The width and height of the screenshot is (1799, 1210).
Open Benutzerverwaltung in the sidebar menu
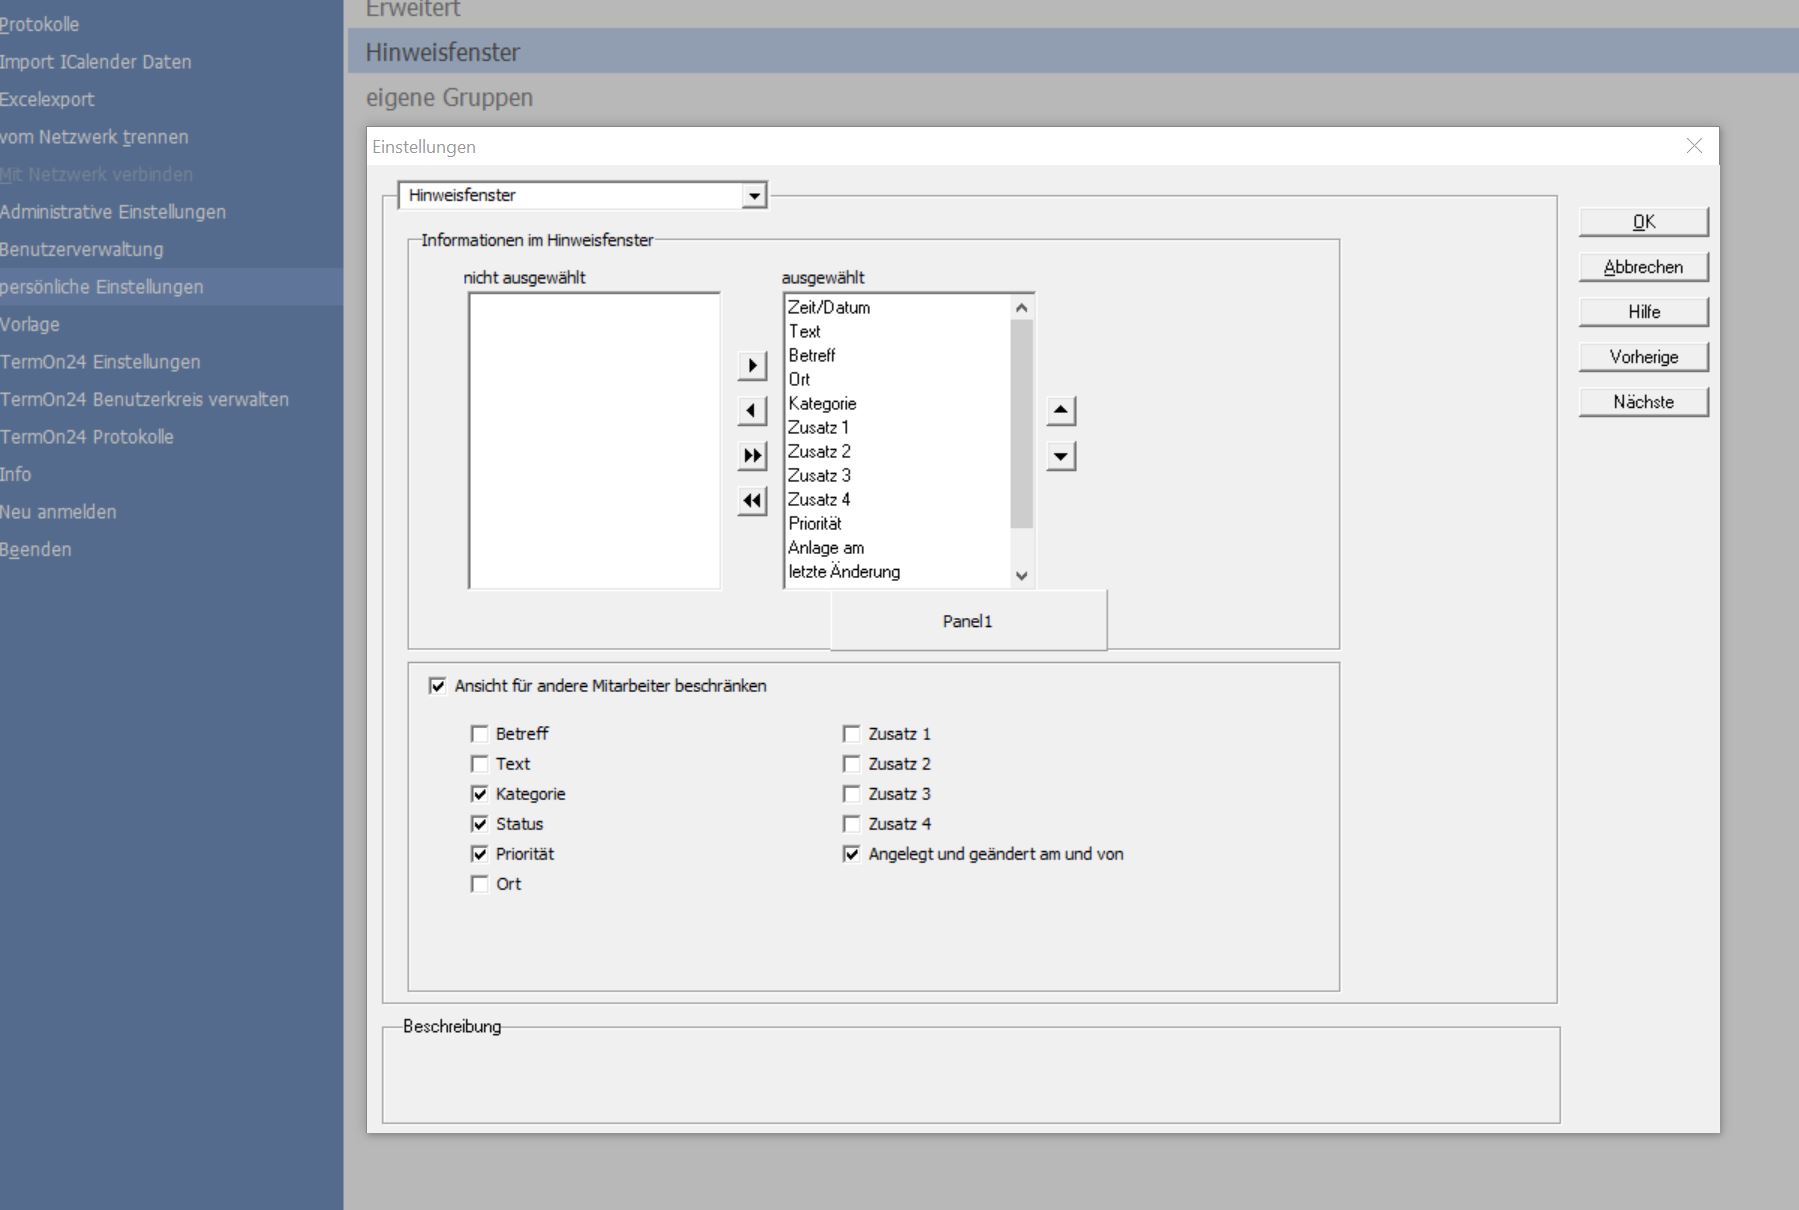click(x=82, y=249)
